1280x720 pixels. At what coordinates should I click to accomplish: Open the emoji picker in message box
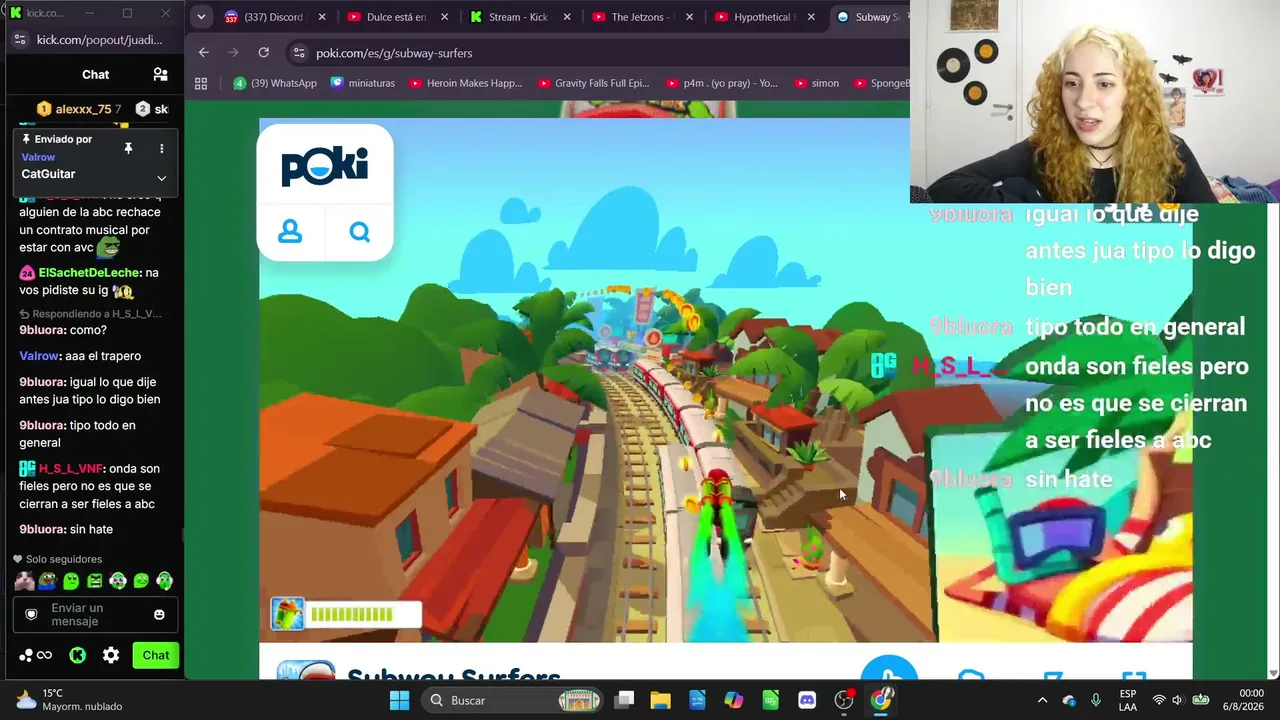click(x=159, y=614)
